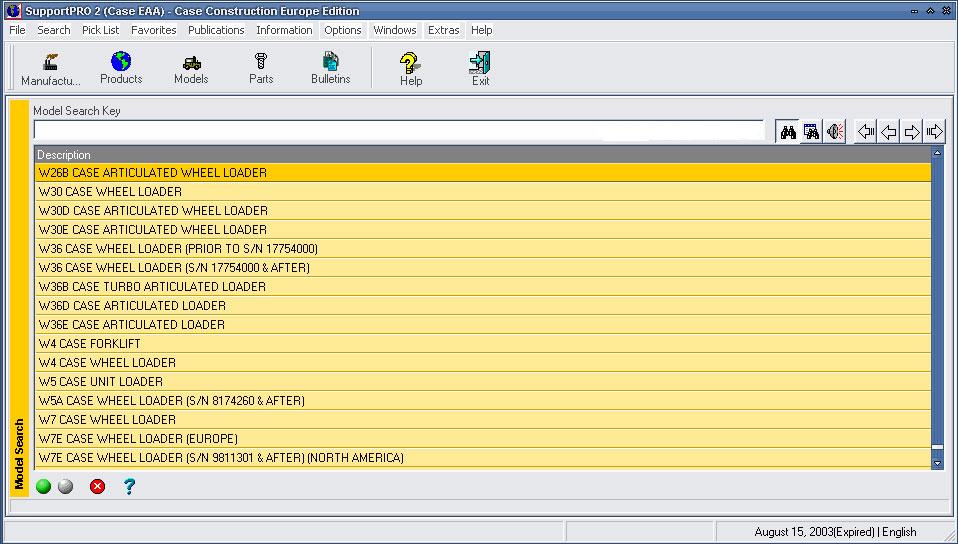The height and width of the screenshot is (544, 958).
Task: Click the second binoculars search-in-list icon
Action: click(x=811, y=131)
